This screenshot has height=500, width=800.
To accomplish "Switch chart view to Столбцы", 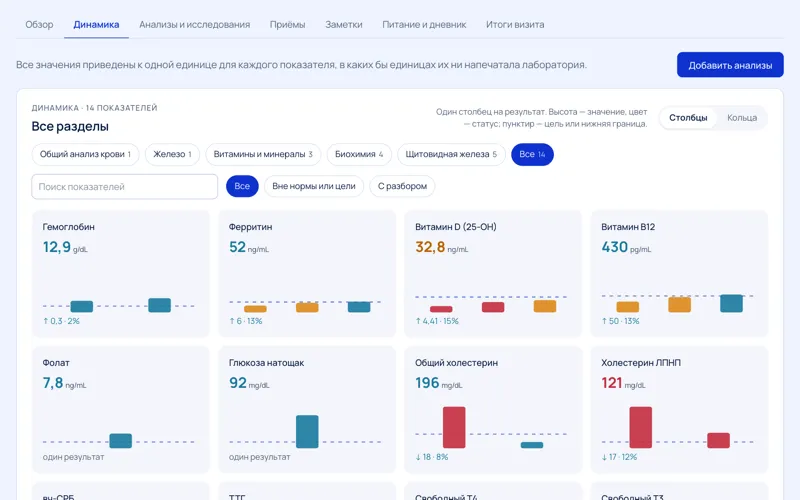I will pyautogui.click(x=688, y=118).
